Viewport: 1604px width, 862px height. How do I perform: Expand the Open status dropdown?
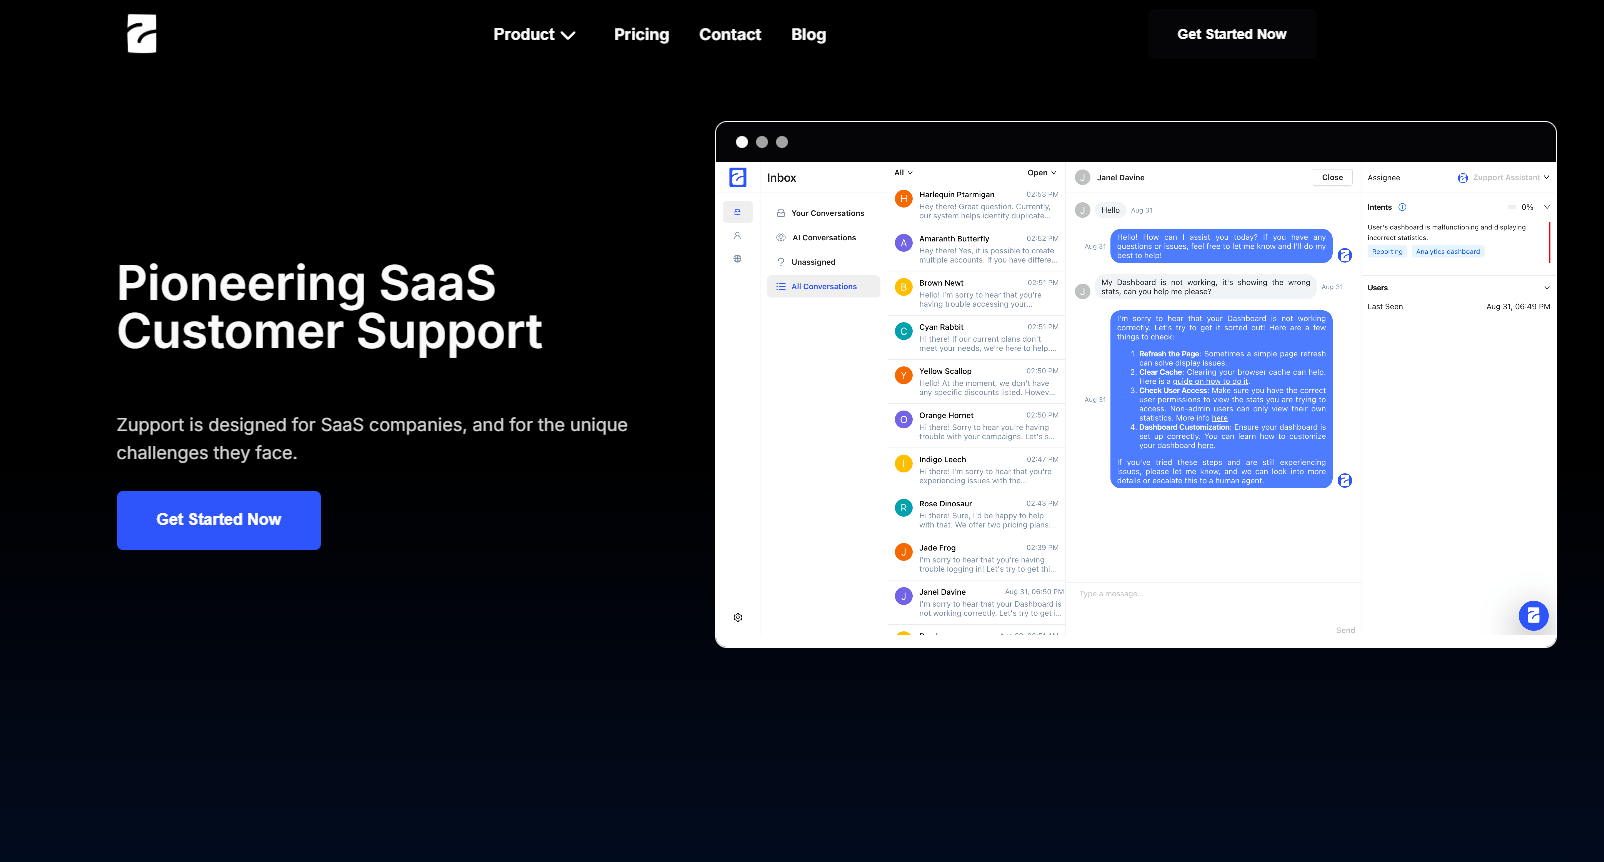click(1041, 172)
